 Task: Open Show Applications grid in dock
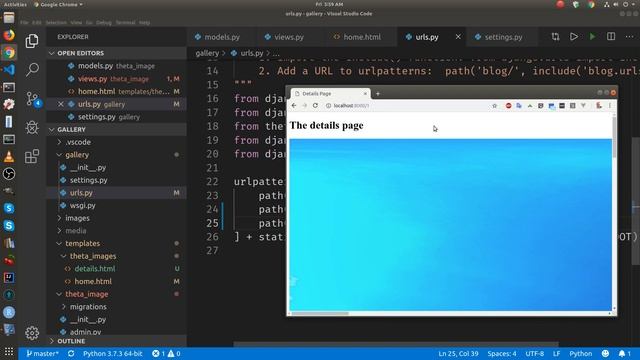click(9, 351)
